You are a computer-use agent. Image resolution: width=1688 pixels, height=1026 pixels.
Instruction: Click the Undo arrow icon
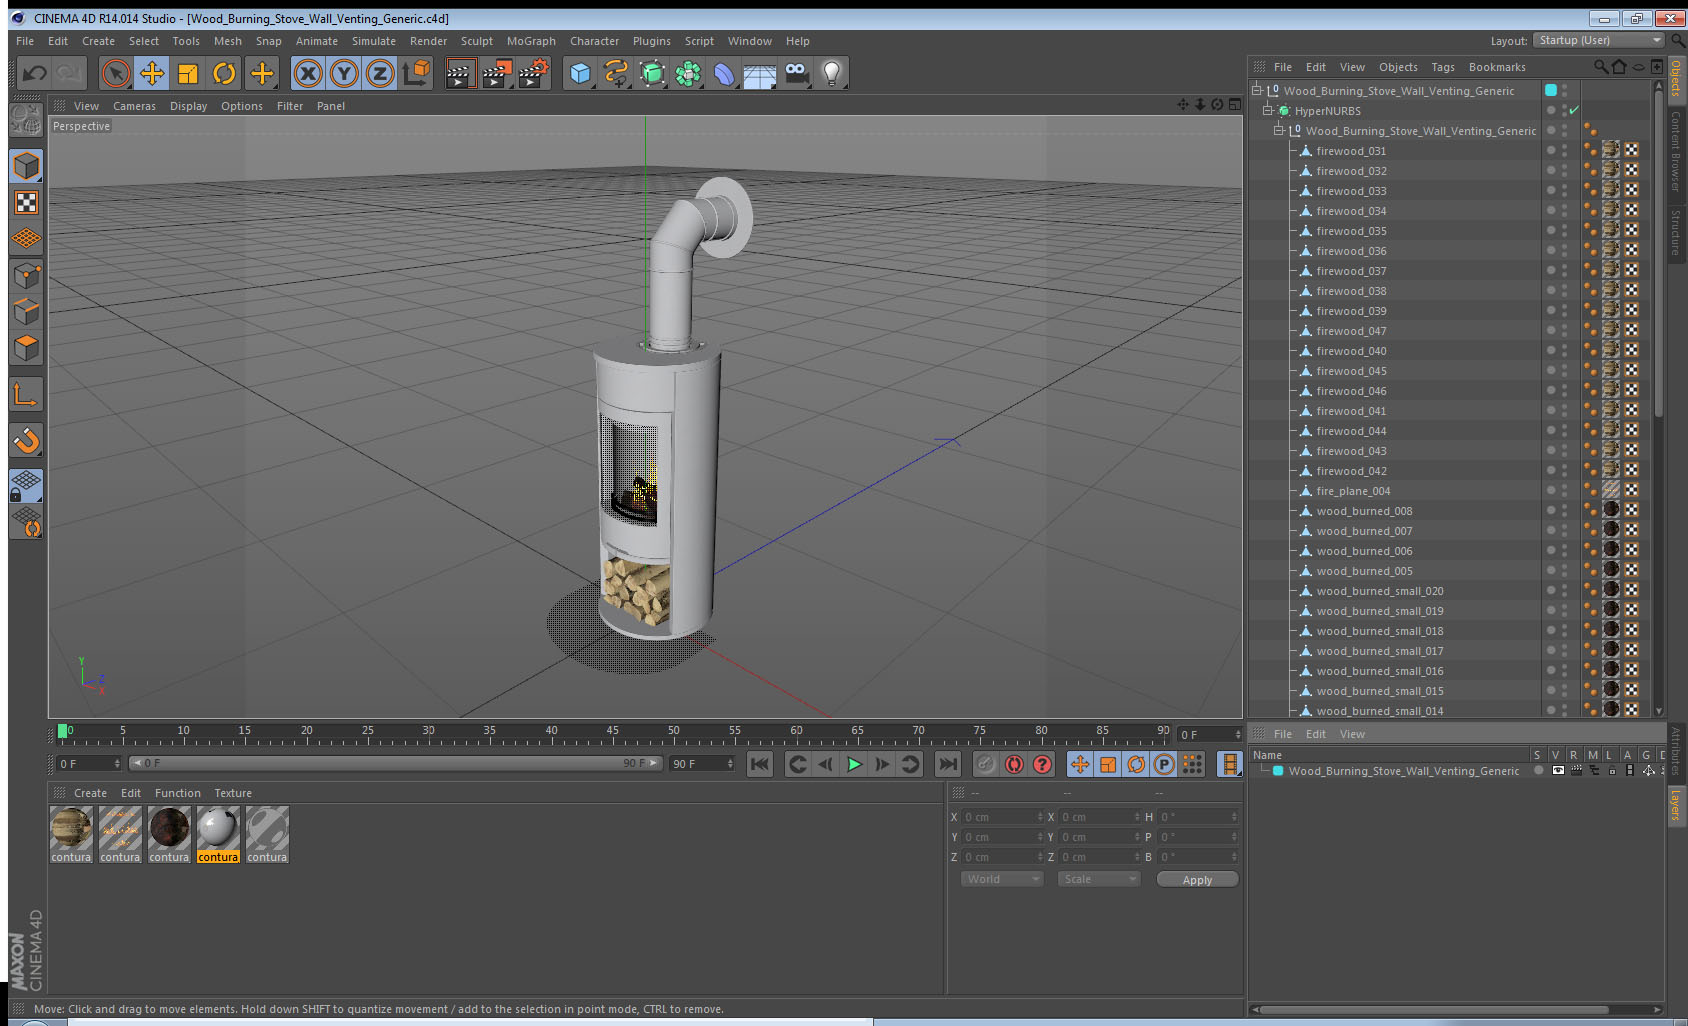coord(35,73)
